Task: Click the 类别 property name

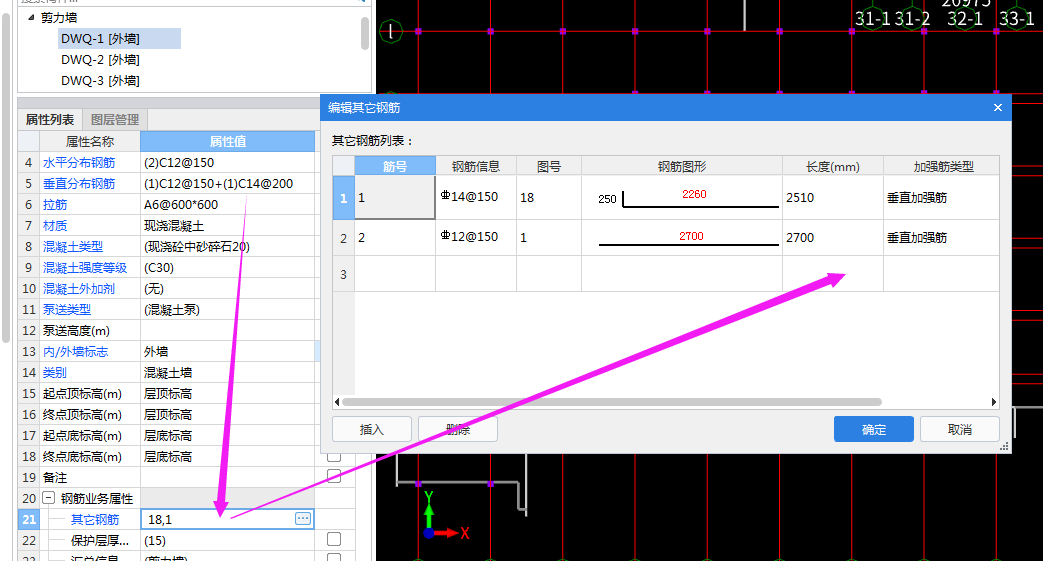Action: tap(55, 373)
